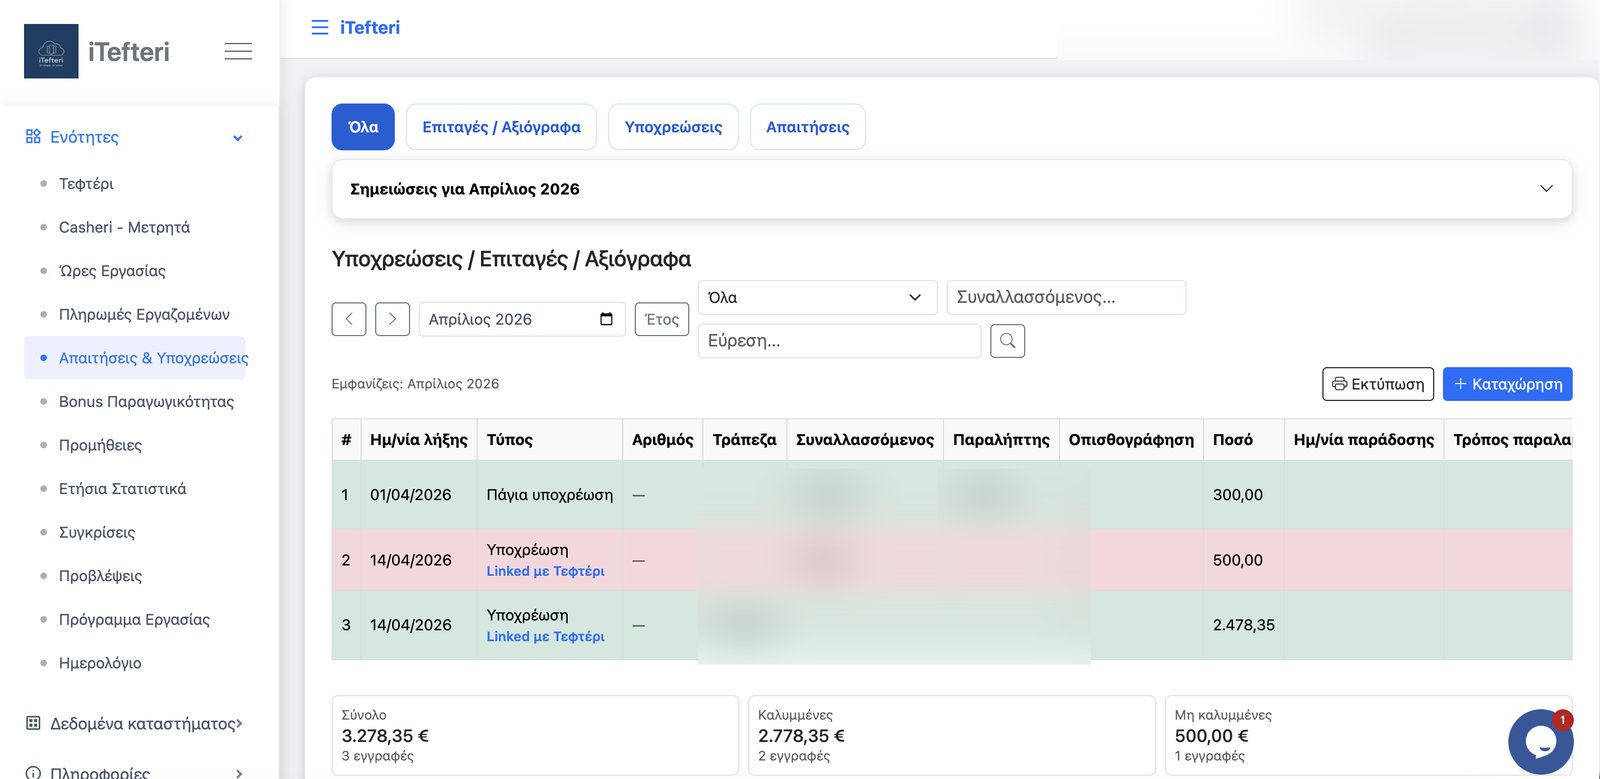Click the Μη καλυμμένες 500,00 € card
1600x779 pixels.
pyautogui.click(x=1369, y=735)
